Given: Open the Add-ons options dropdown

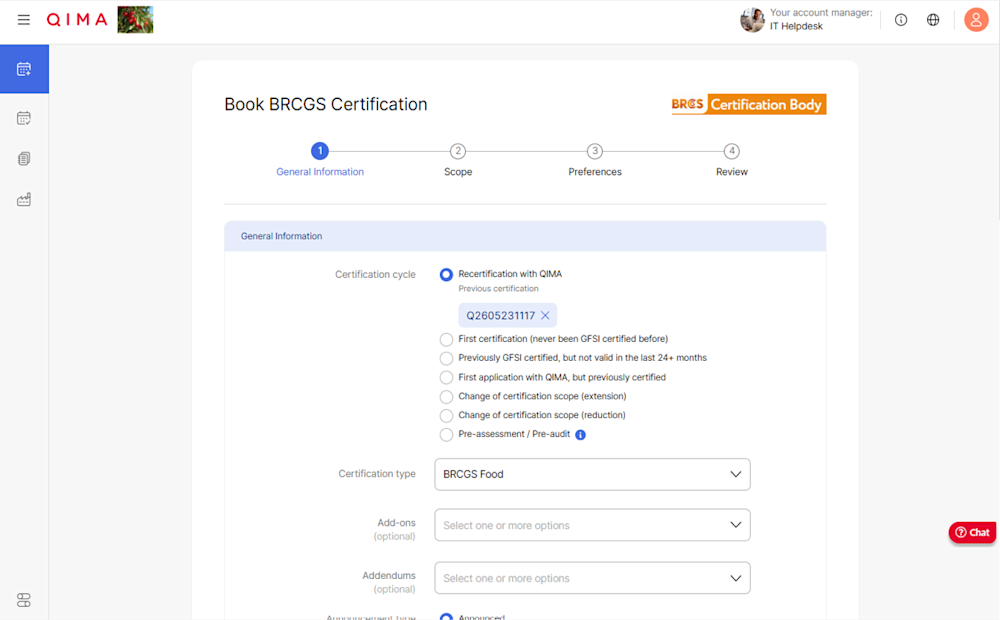Looking at the screenshot, I should (592, 526).
